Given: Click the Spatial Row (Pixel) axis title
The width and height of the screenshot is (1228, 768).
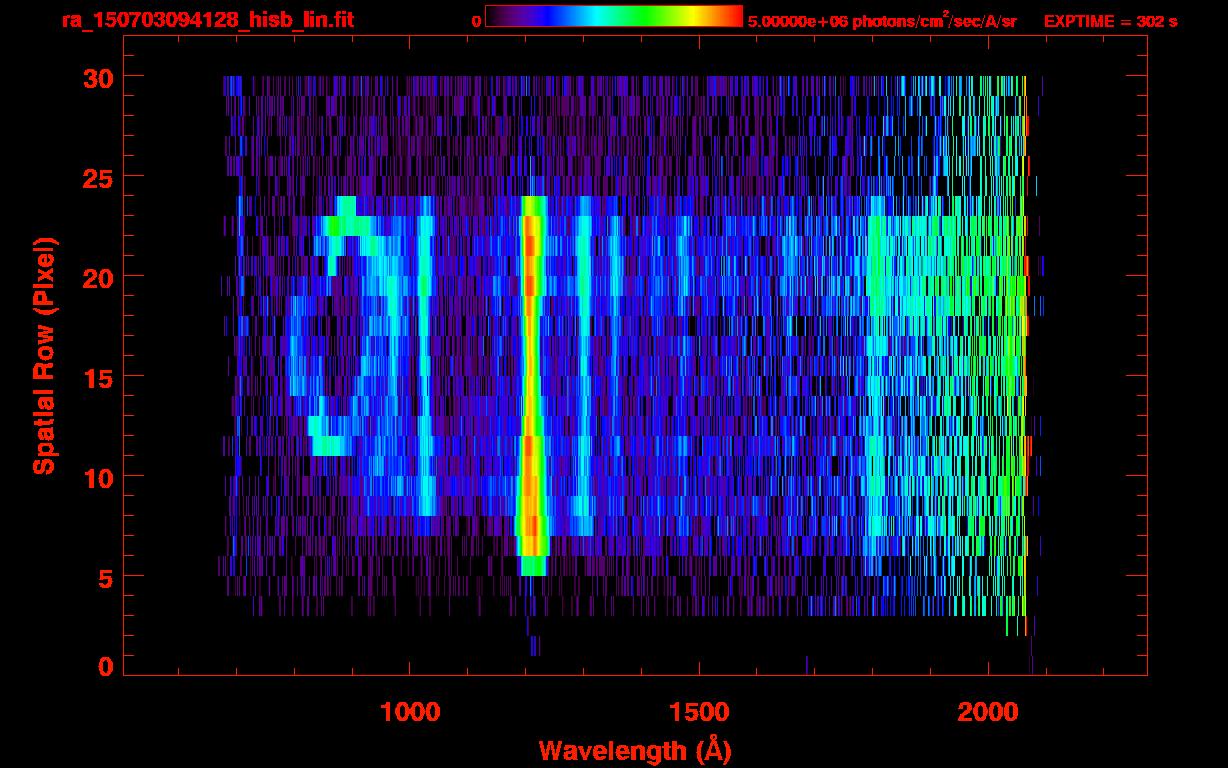Looking at the screenshot, I should (44, 355).
